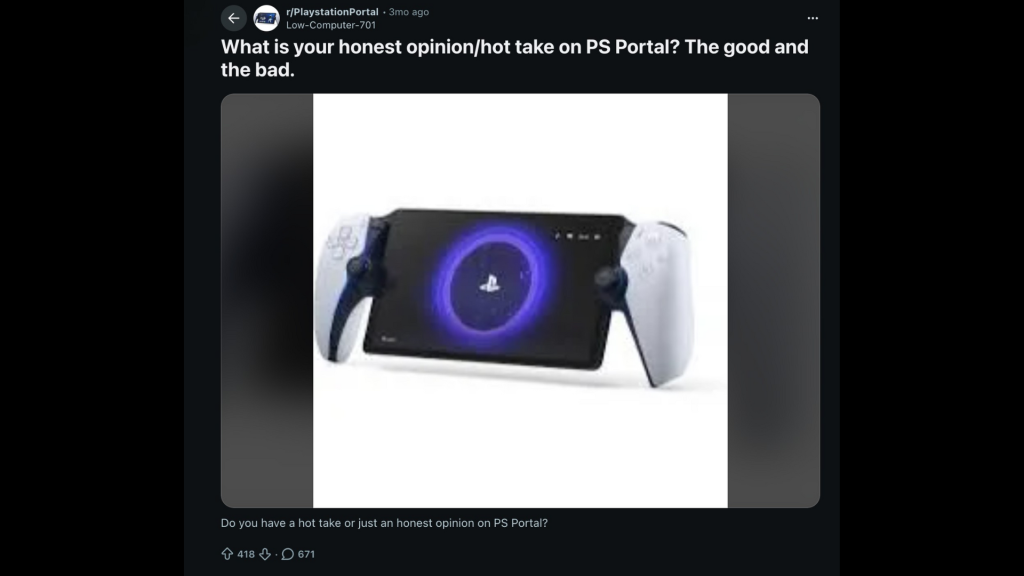Open the three-dot post options menu
1024x576 pixels.
click(x=812, y=18)
